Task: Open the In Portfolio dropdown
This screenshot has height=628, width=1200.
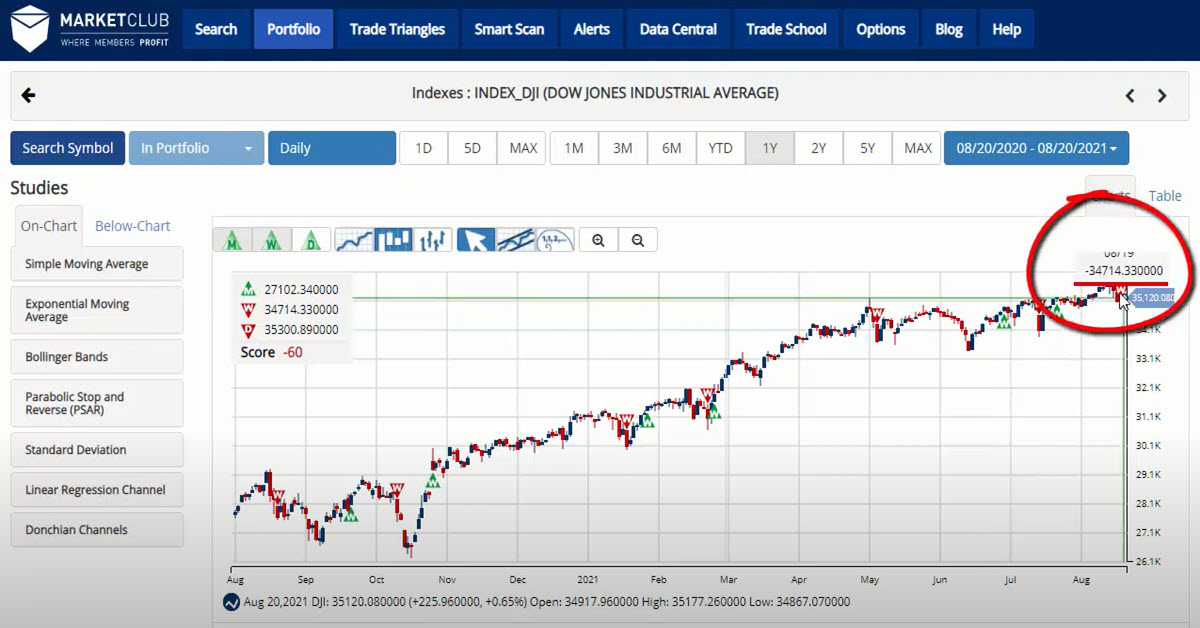Action: tap(196, 147)
